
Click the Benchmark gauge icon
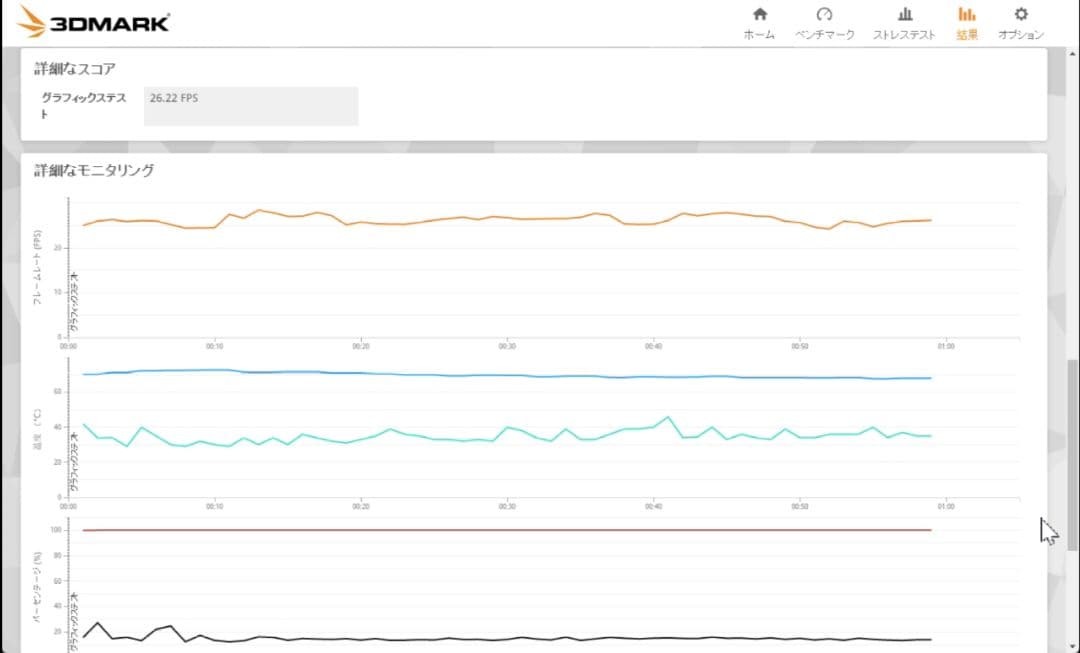coord(824,14)
